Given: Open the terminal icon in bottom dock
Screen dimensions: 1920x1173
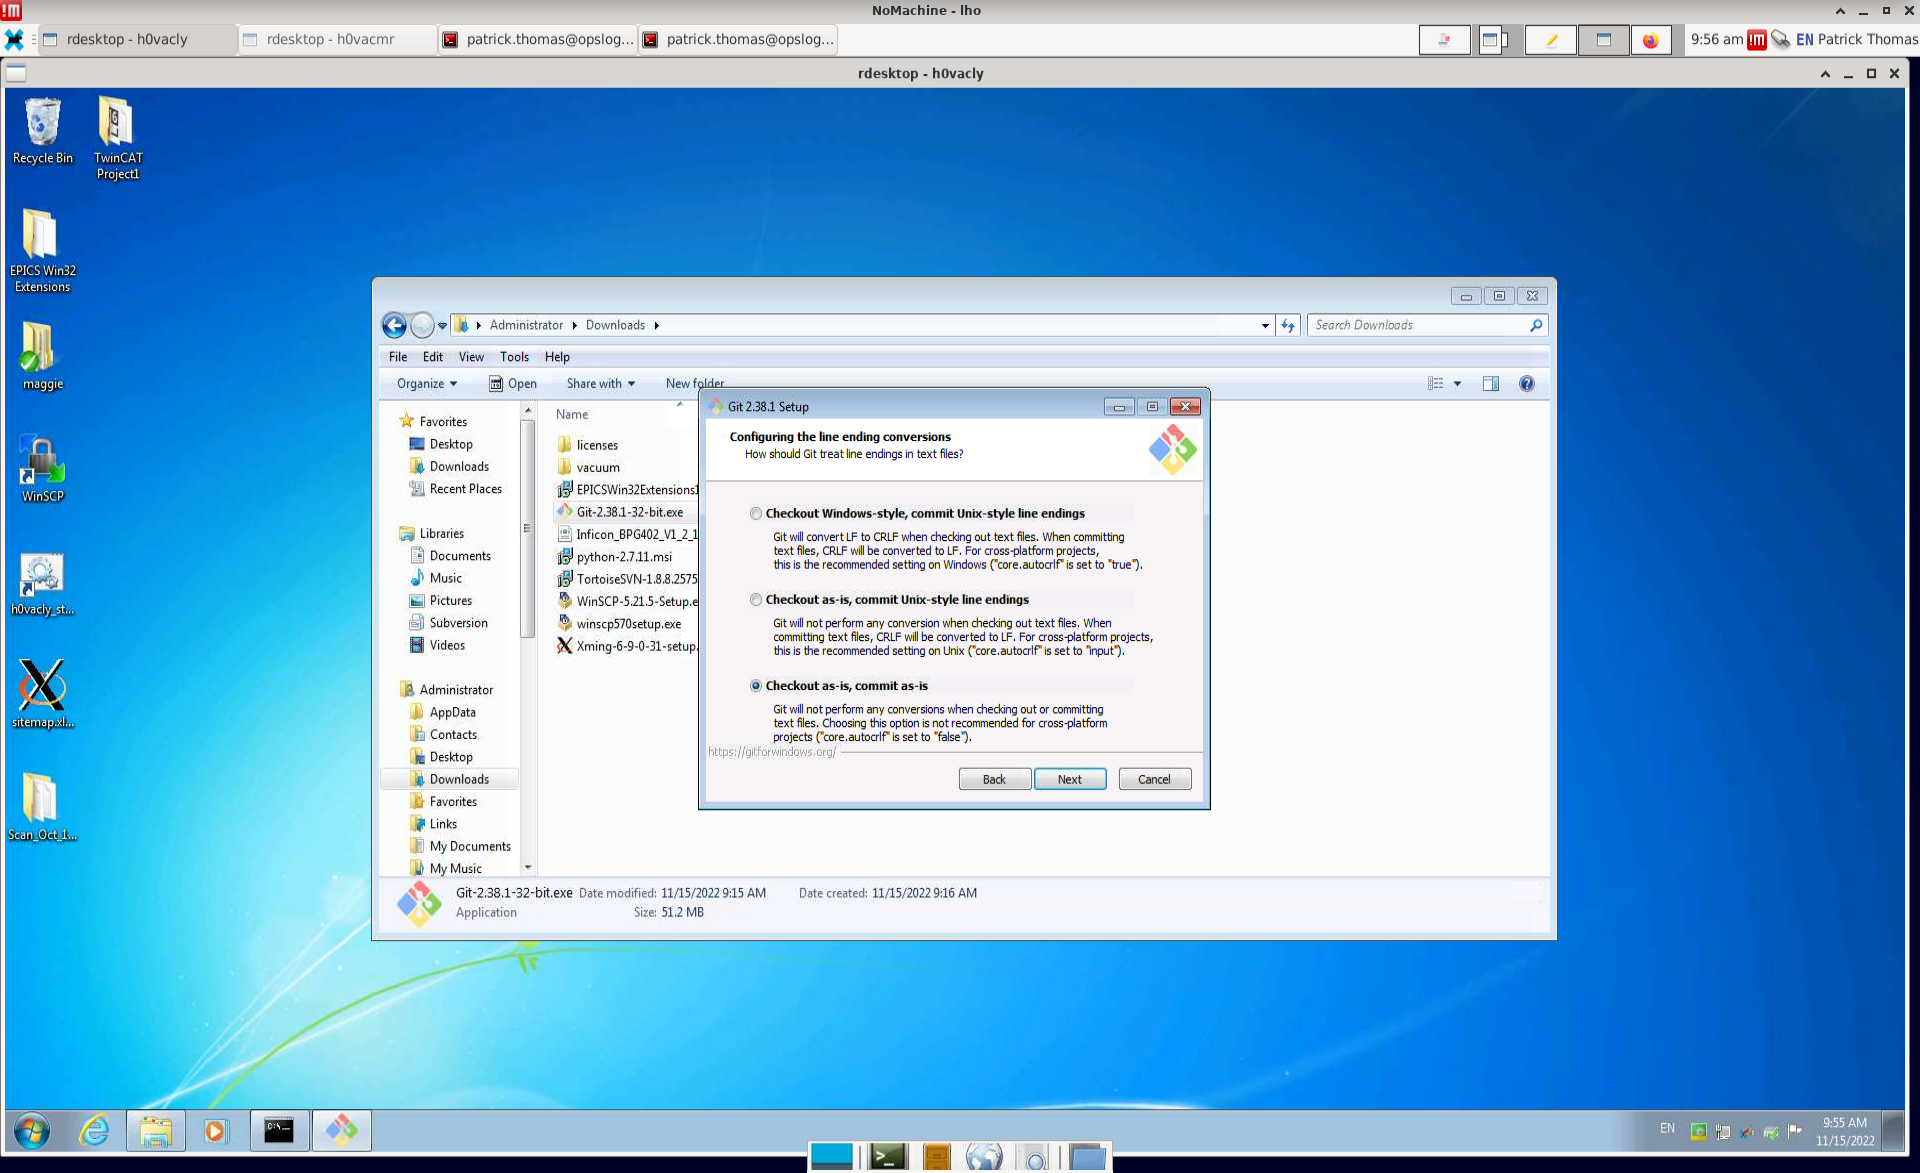Looking at the screenshot, I should 887,1157.
